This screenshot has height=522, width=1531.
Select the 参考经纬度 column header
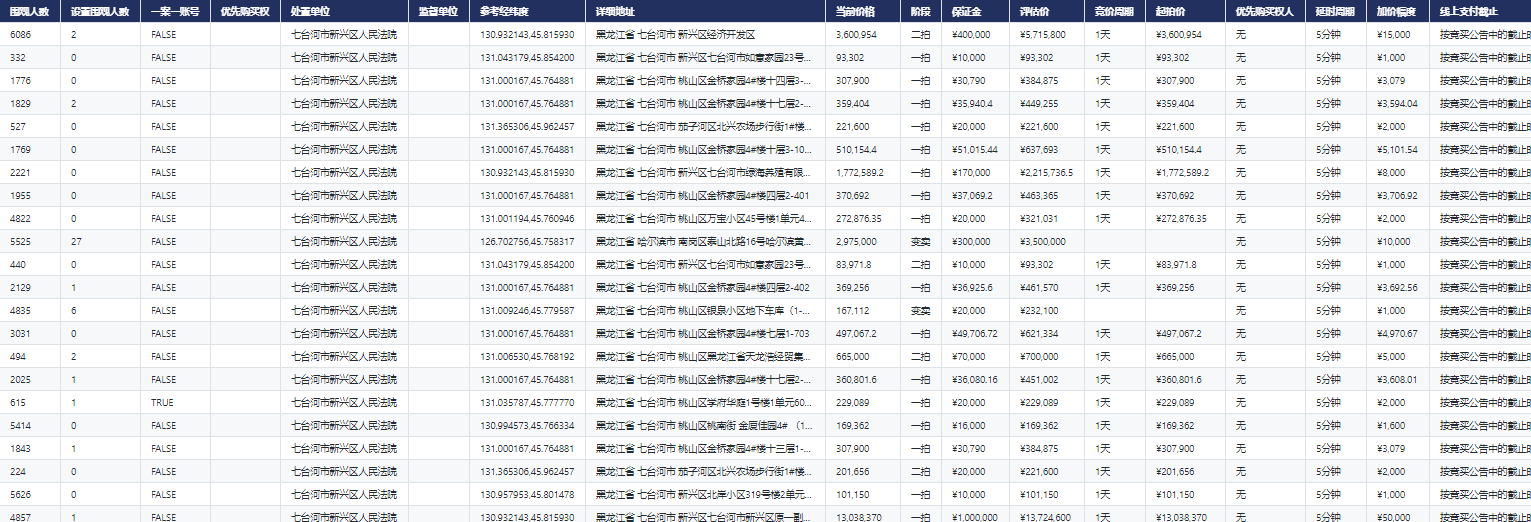528,11
